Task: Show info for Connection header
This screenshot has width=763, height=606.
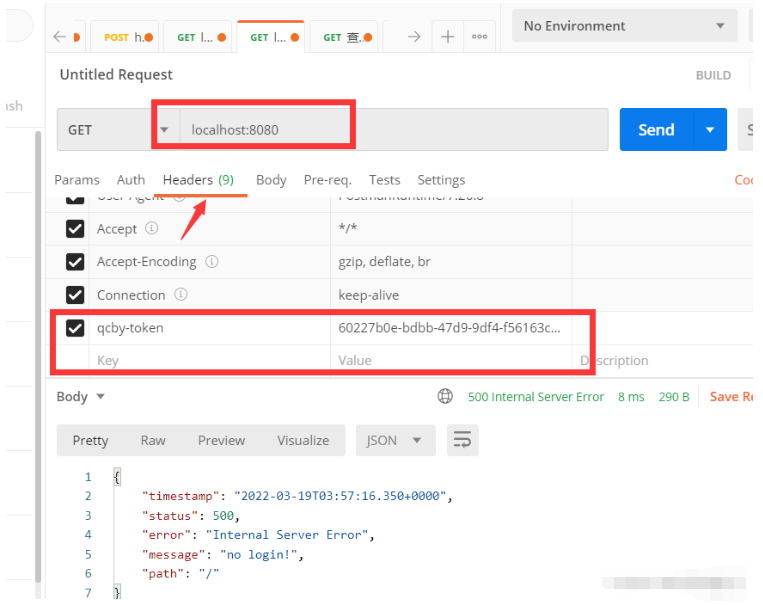Action: tap(181, 295)
